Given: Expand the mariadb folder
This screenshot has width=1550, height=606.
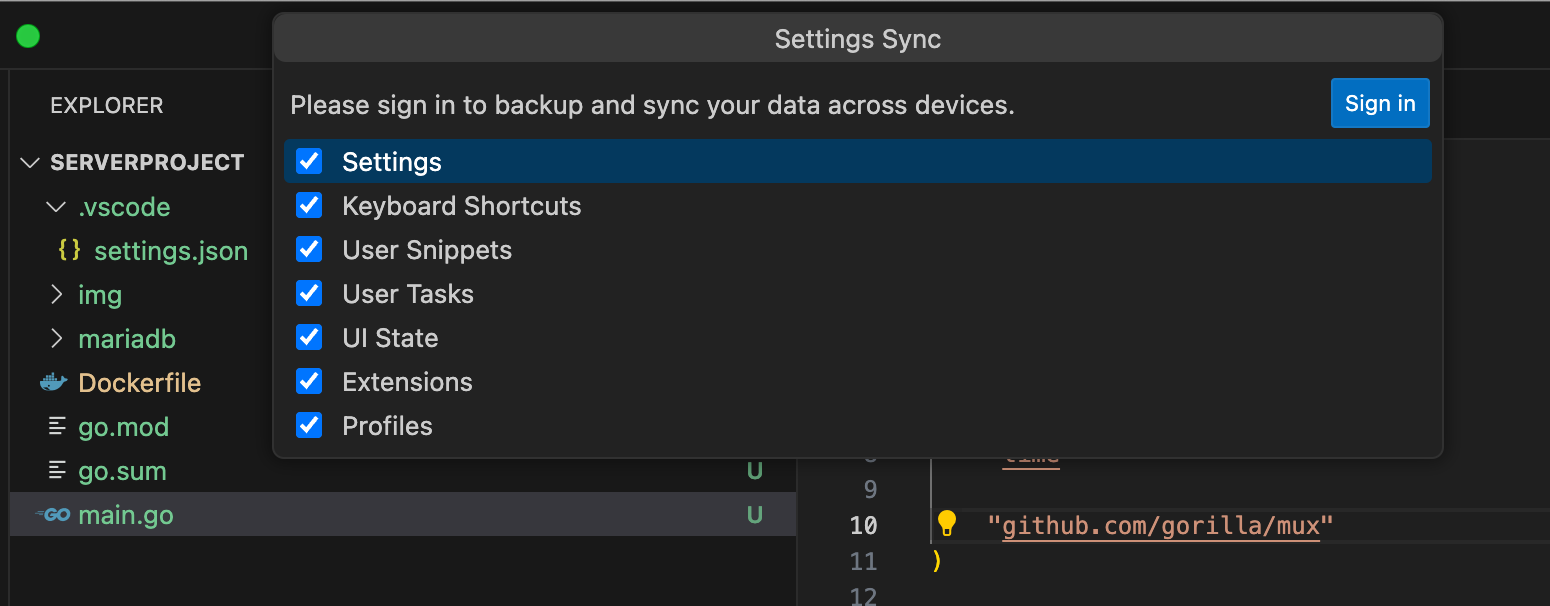Looking at the screenshot, I should [x=57, y=338].
